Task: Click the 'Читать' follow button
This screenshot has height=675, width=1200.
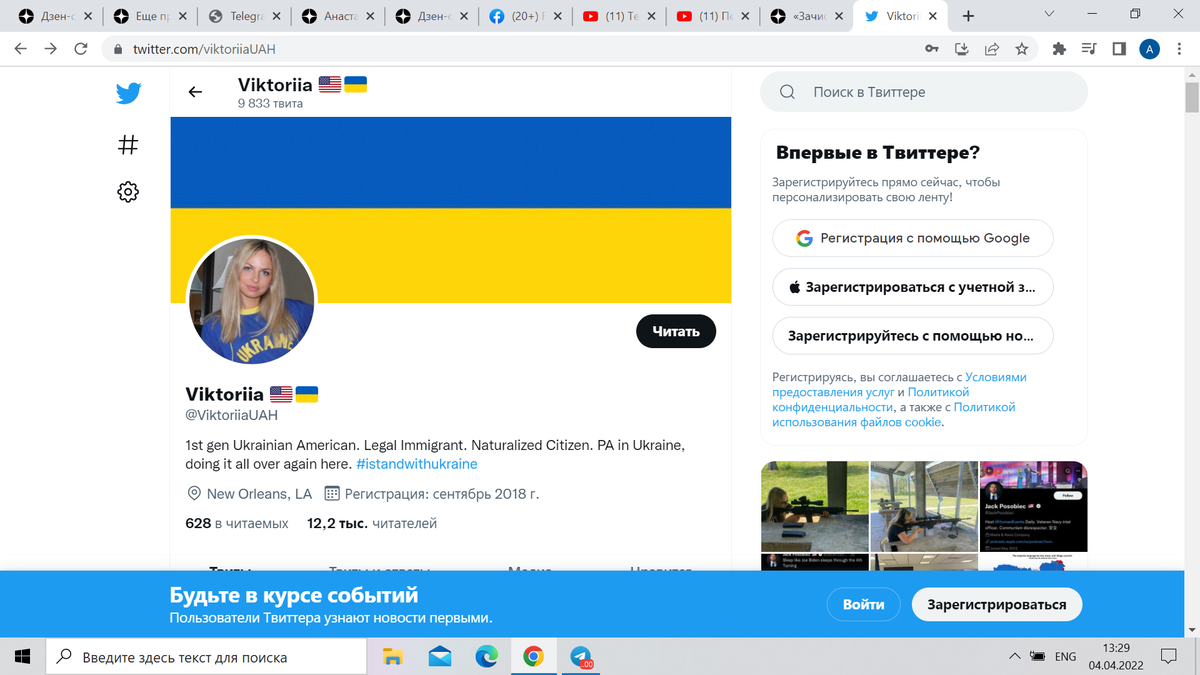Action: [676, 331]
